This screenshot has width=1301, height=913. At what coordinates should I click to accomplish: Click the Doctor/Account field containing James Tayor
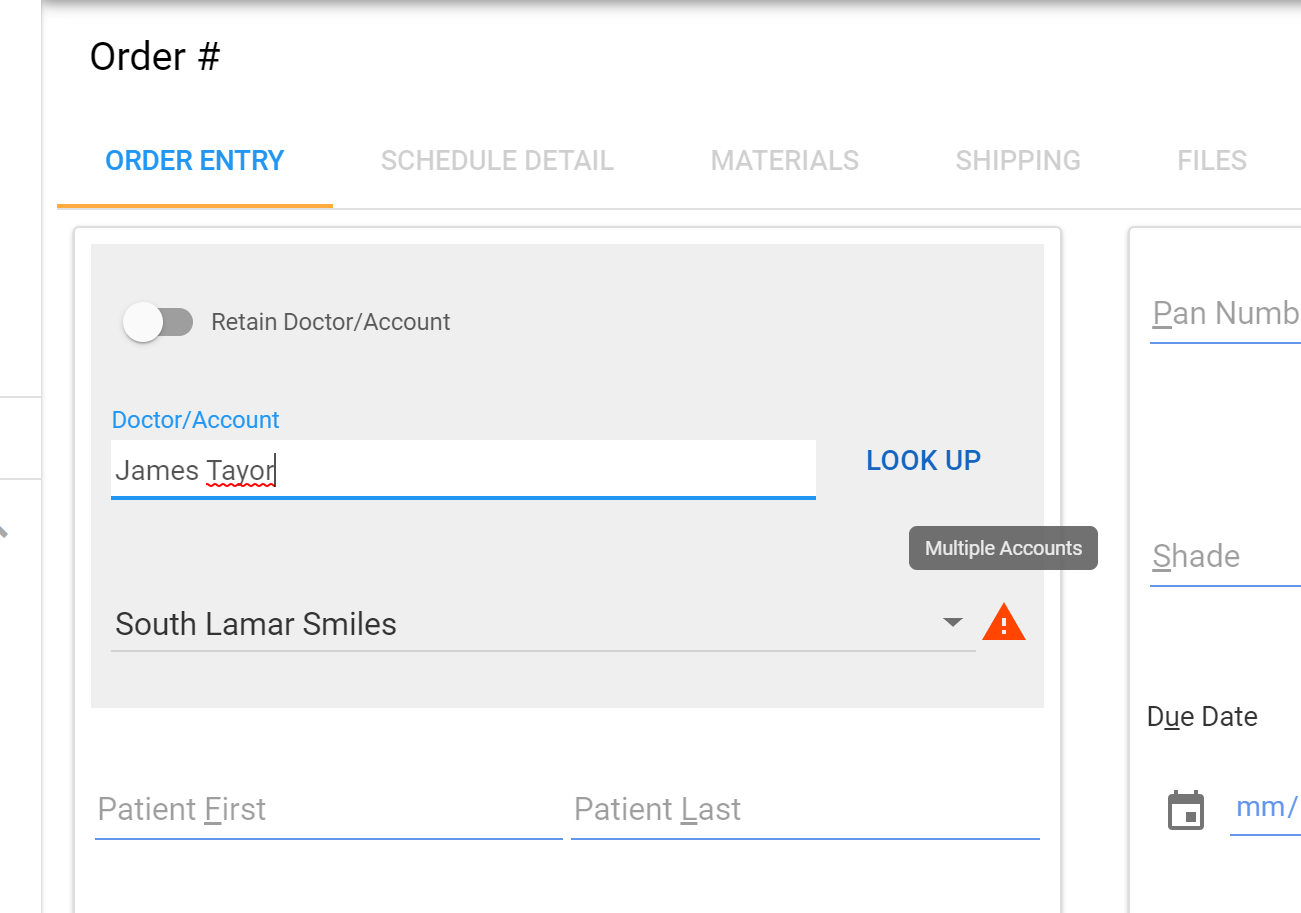click(462, 469)
